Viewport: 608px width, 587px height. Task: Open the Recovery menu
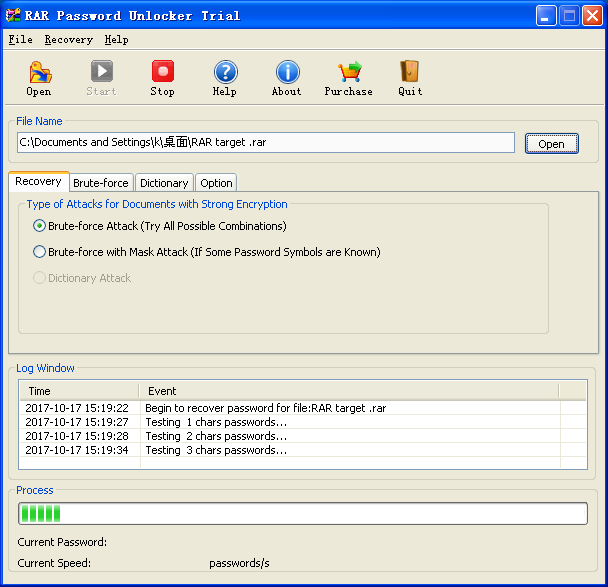point(68,40)
